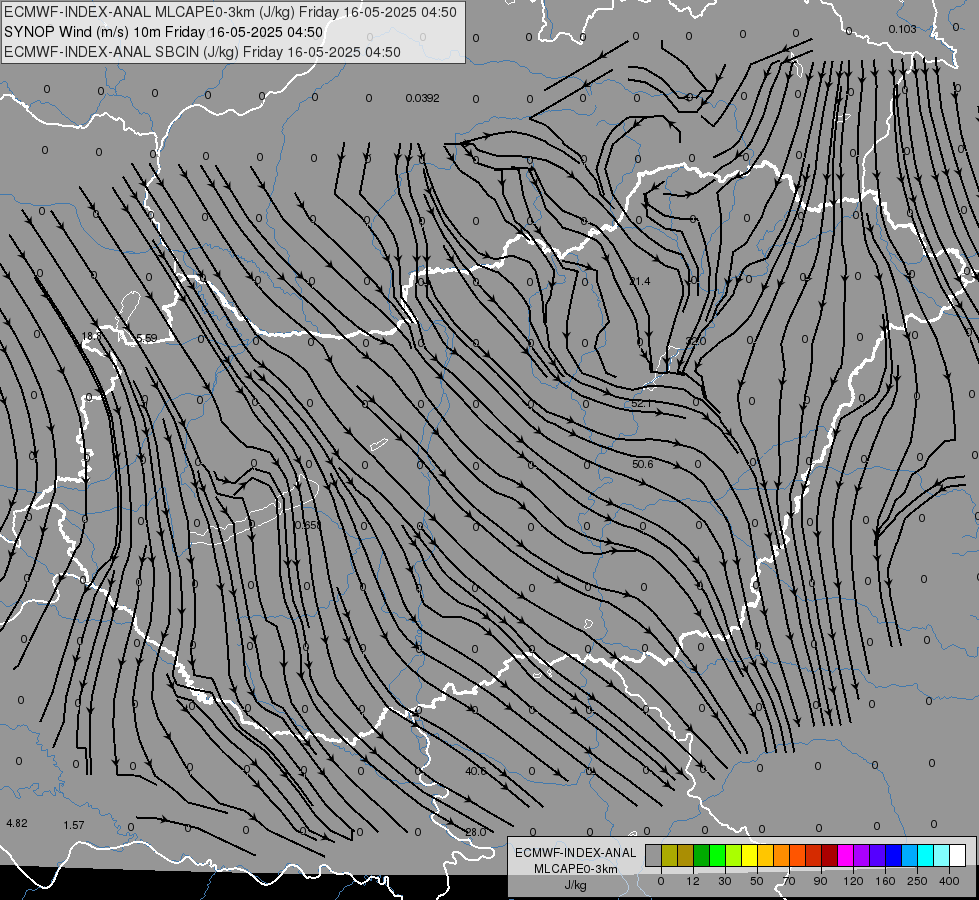
Task: Click legend scale label 250
Action: coord(917,881)
